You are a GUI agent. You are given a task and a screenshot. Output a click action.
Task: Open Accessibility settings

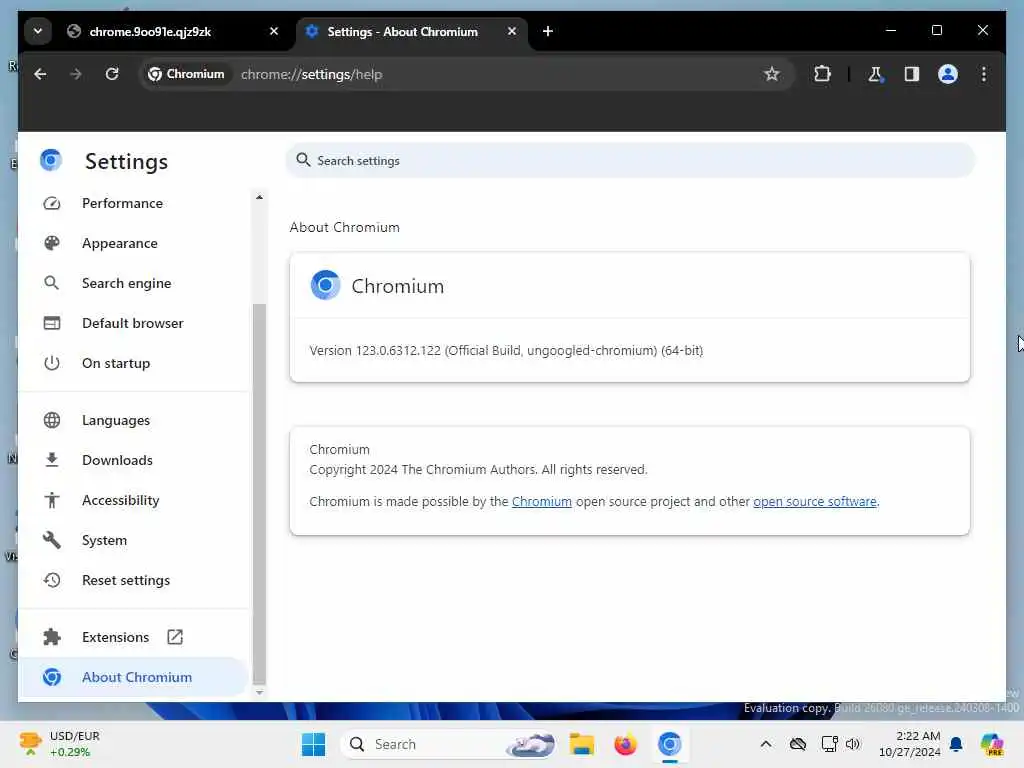tap(134, 500)
